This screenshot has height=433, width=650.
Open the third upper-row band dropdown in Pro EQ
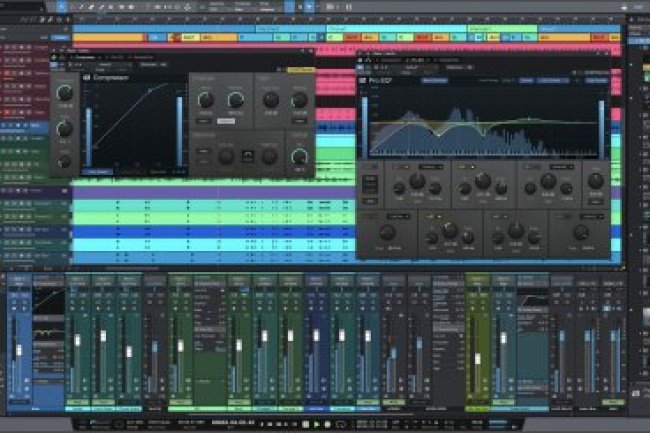562,167
